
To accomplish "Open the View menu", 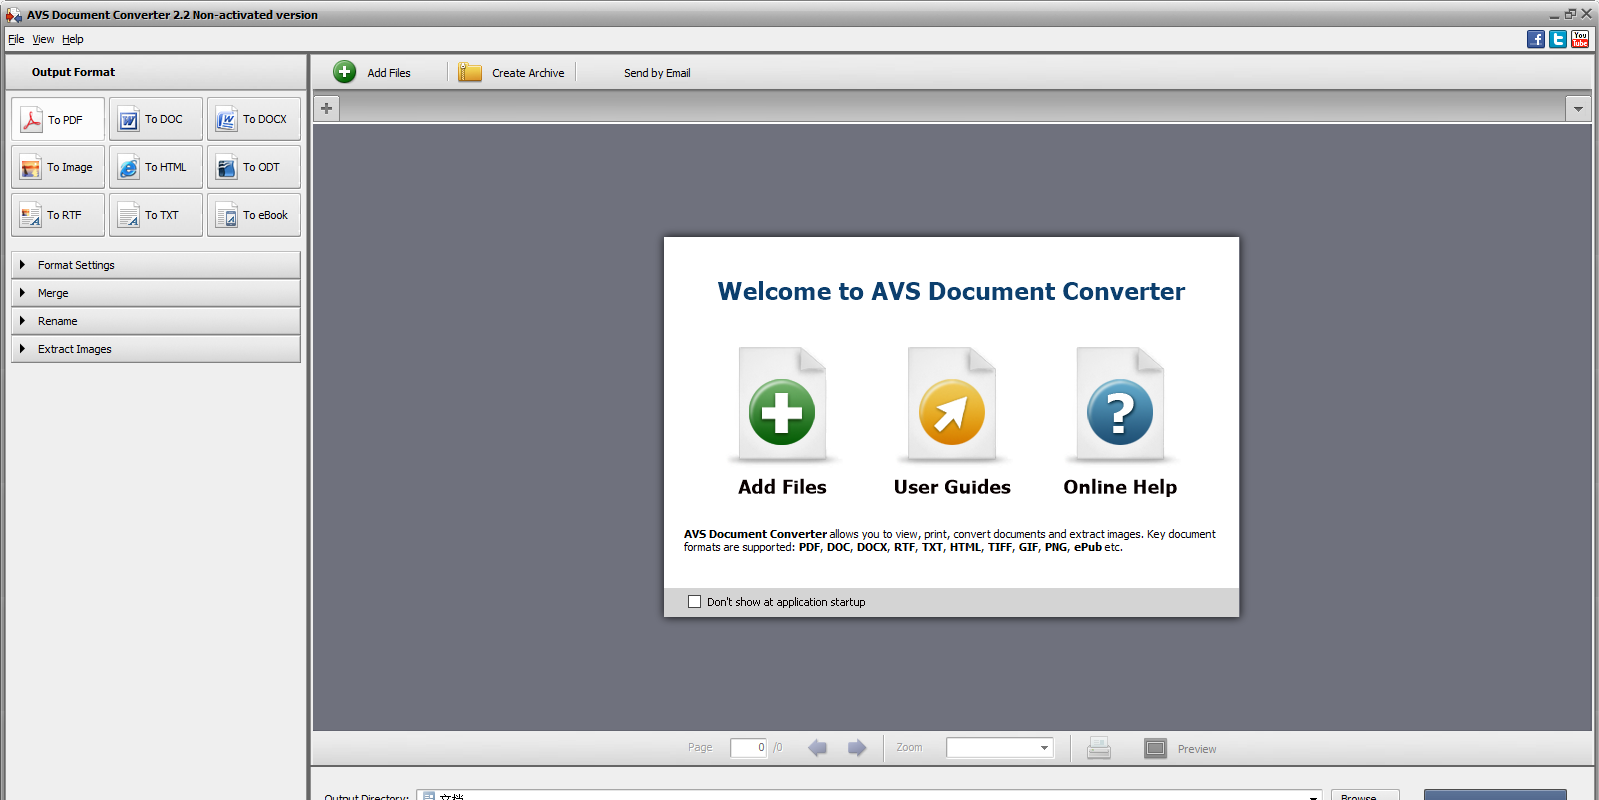I will [43, 39].
